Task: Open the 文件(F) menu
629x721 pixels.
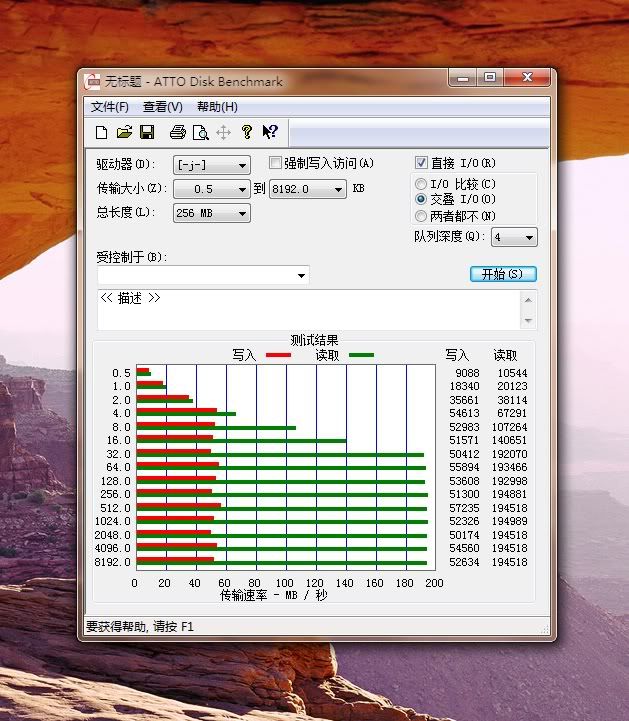Action: point(110,107)
